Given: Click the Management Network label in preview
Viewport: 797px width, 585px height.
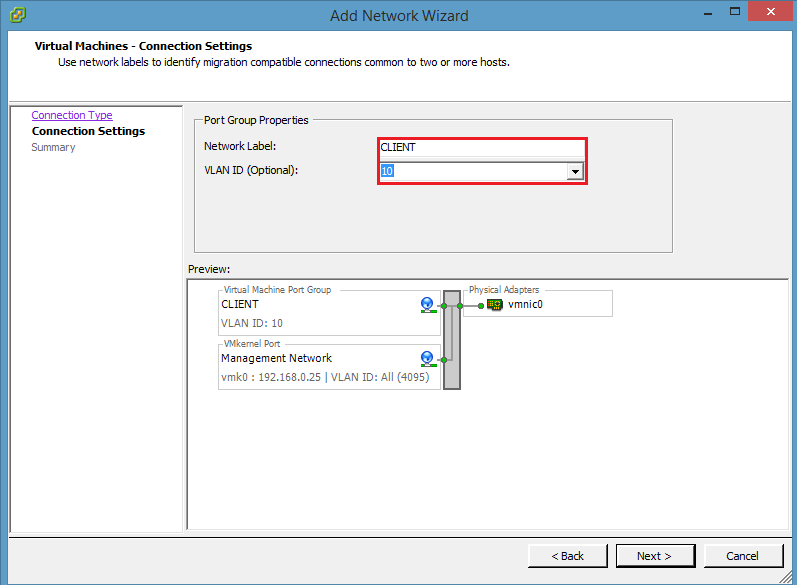Looking at the screenshot, I should click(x=276, y=358).
